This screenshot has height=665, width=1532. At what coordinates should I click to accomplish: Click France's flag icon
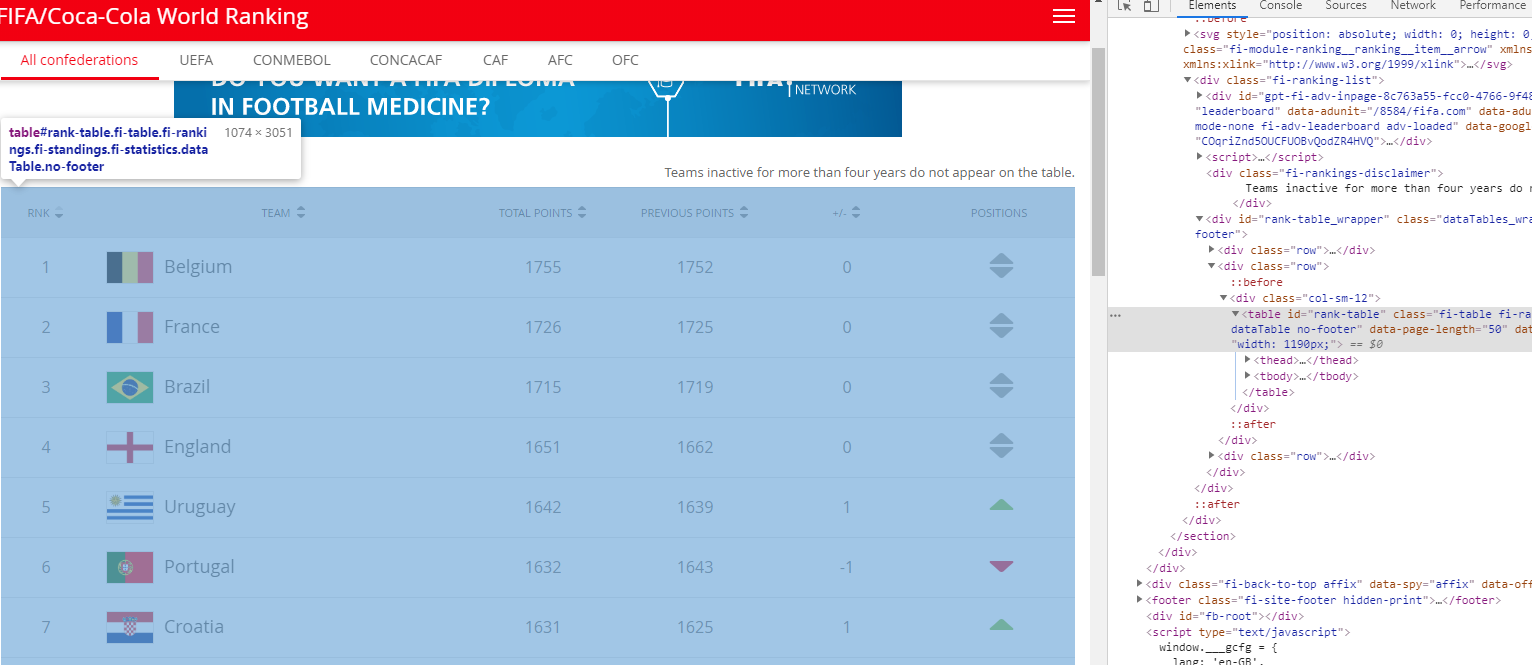130,327
